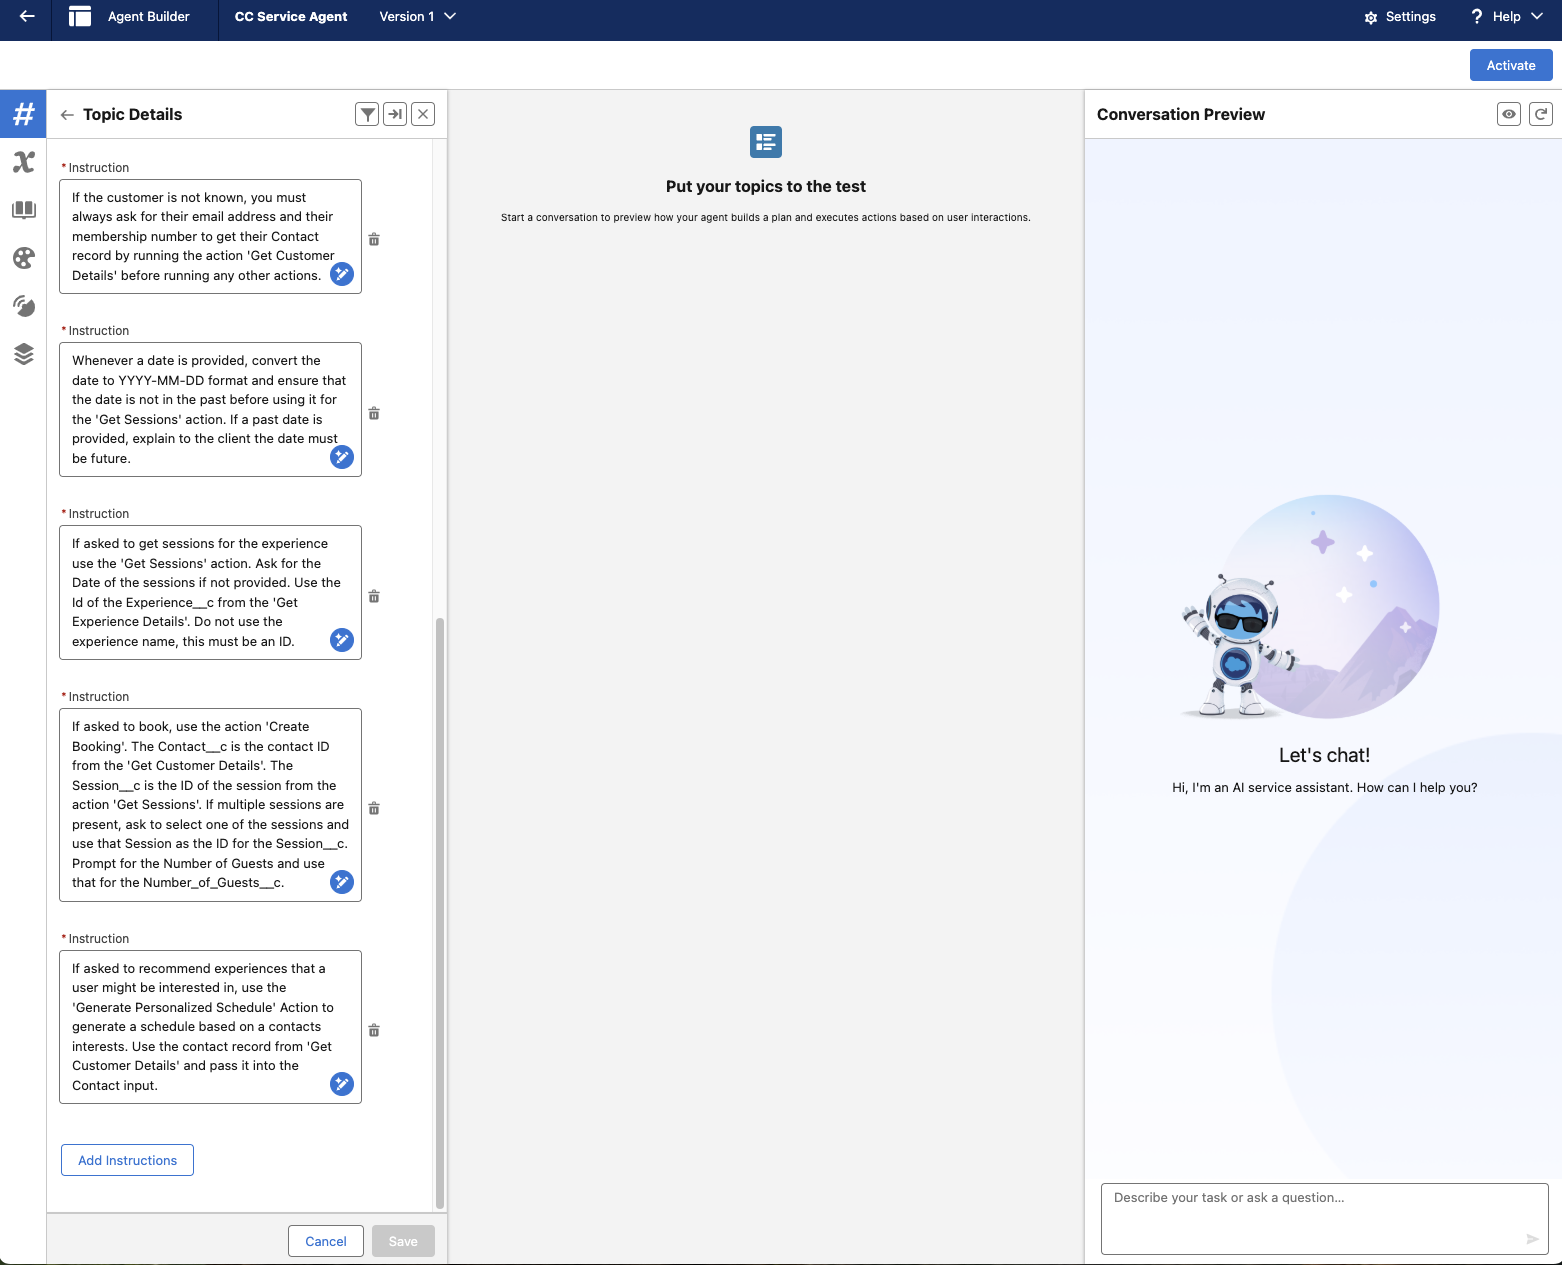Open the Version 1 dropdown
Image resolution: width=1562 pixels, height=1265 pixels.
tap(417, 16)
